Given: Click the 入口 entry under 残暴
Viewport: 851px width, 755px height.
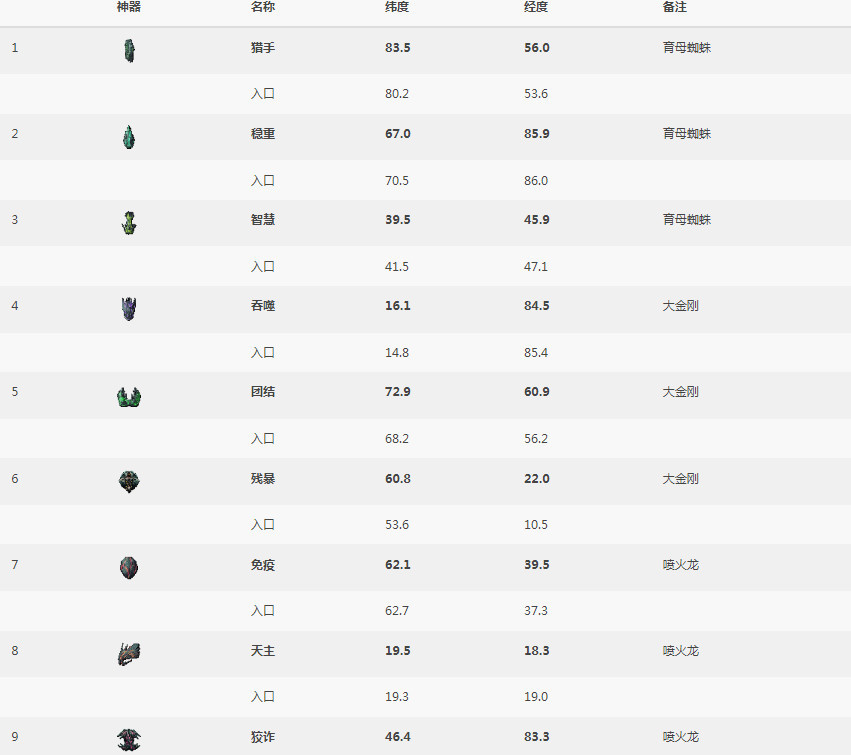Looking at the screenshot, I should [263, 525].
